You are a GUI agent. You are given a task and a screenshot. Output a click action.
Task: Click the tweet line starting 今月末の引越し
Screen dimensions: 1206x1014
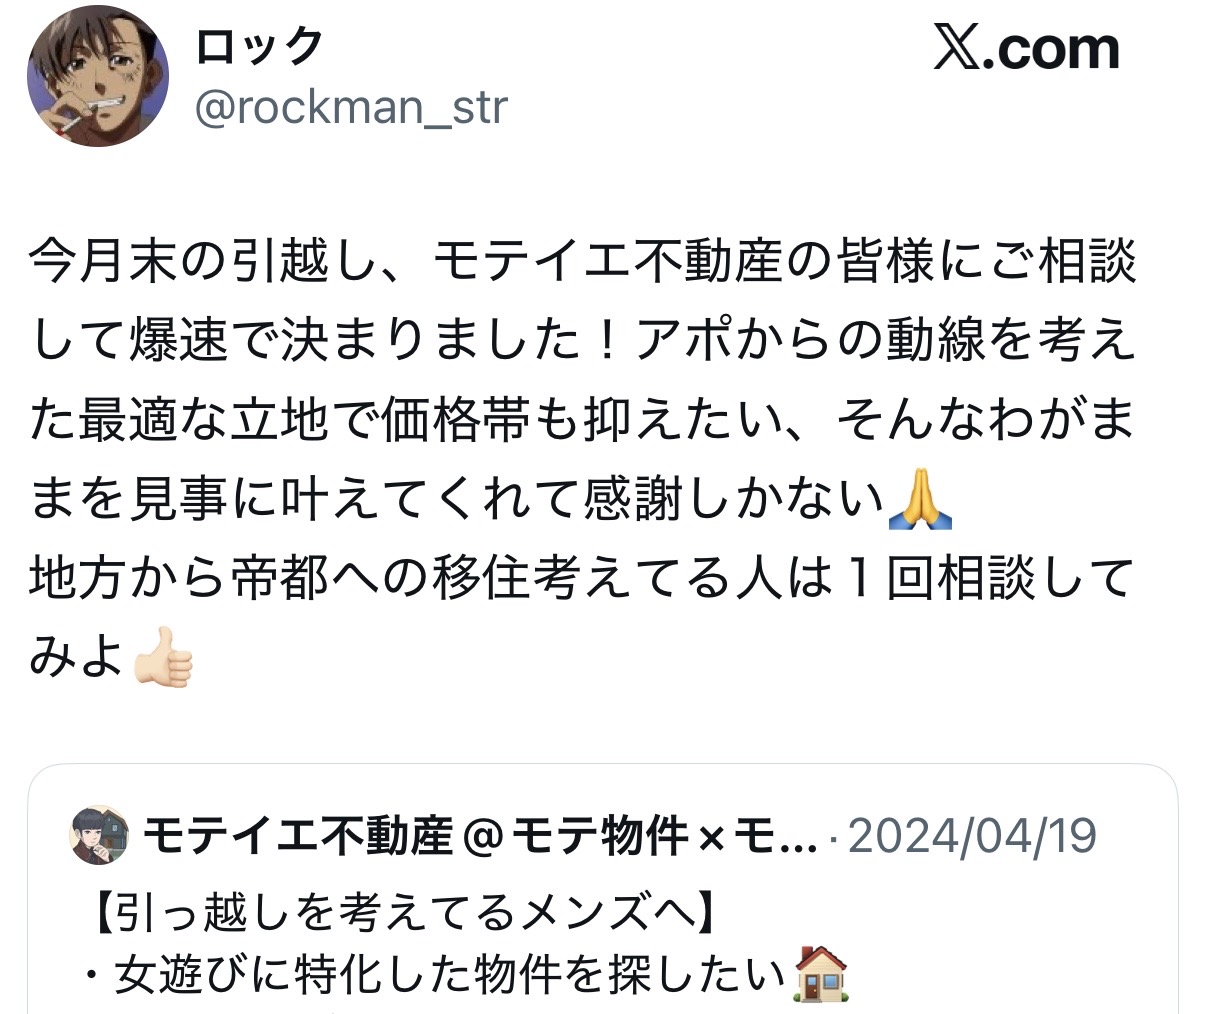pyautogui.click(x=583, y=264)
